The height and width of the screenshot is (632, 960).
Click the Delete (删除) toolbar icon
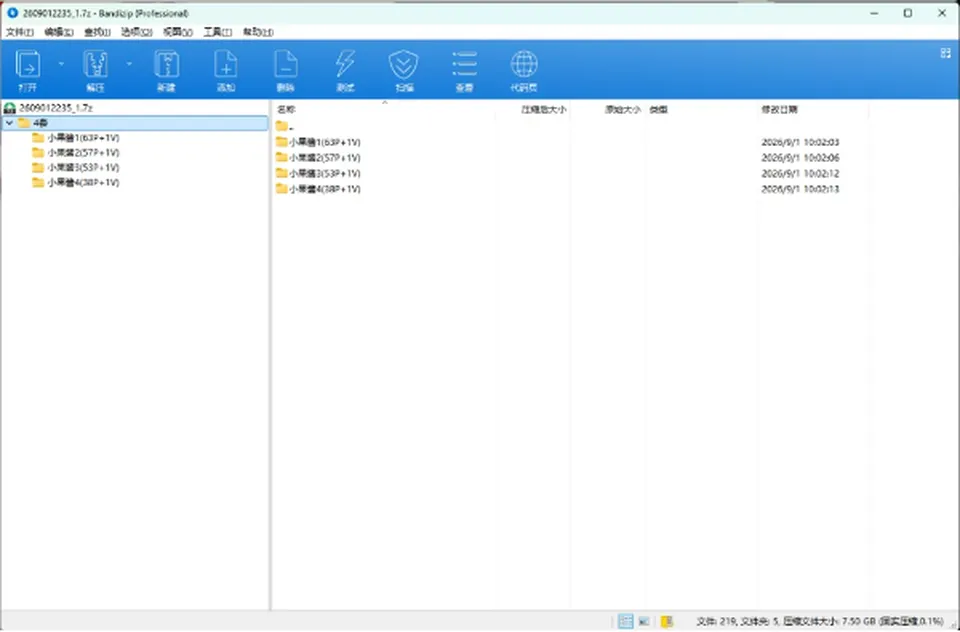285,70
